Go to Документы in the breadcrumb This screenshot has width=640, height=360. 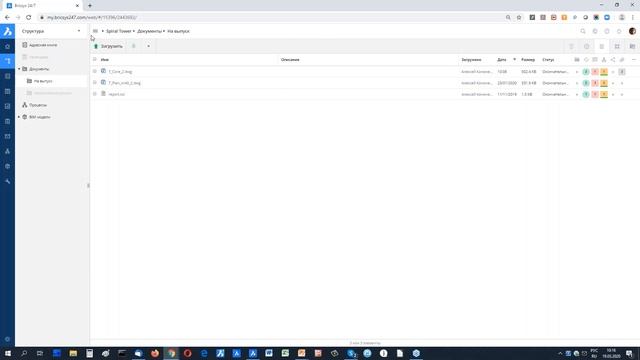click(149, 31)
